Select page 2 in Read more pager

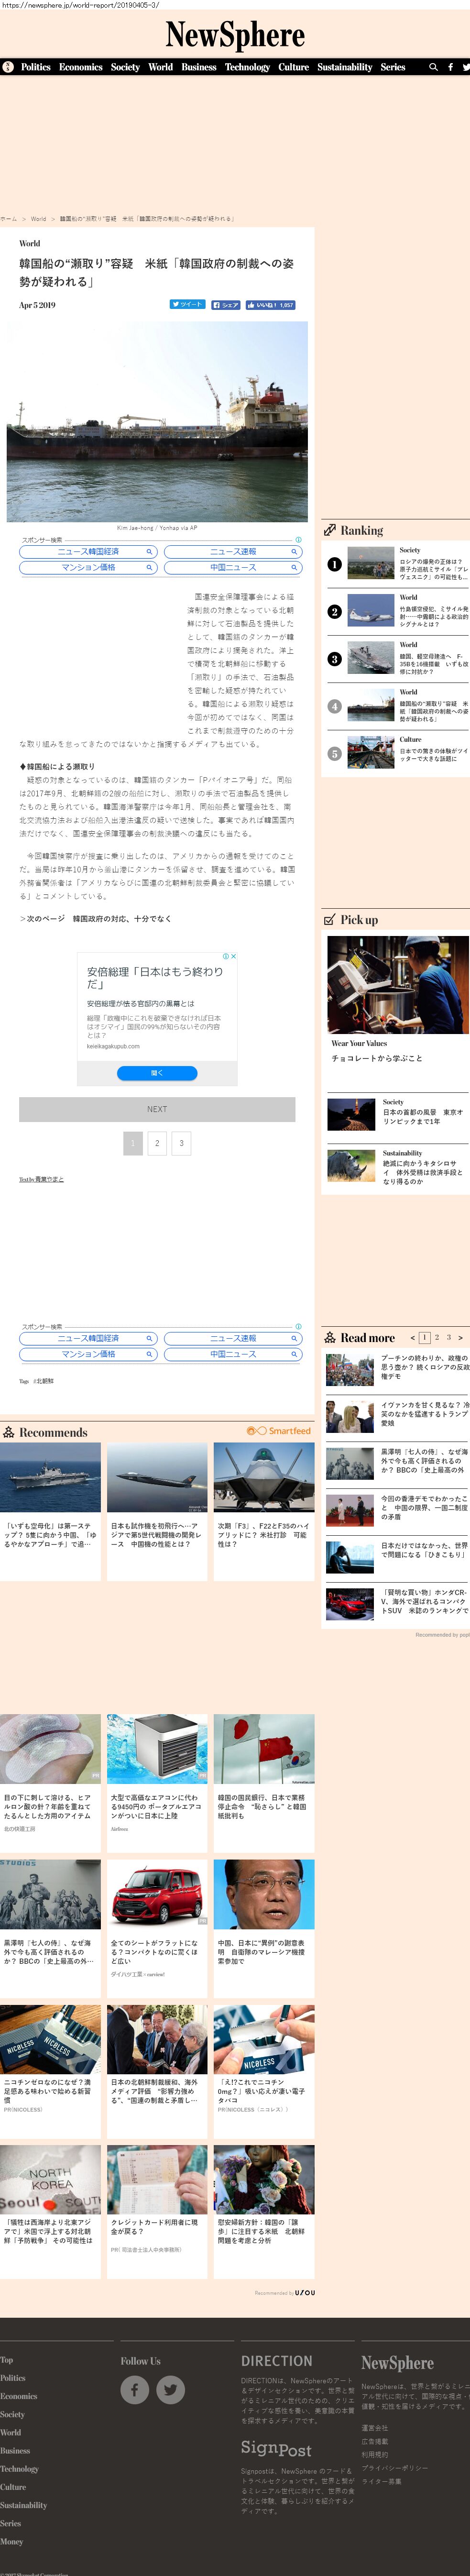click(436, 1337)
